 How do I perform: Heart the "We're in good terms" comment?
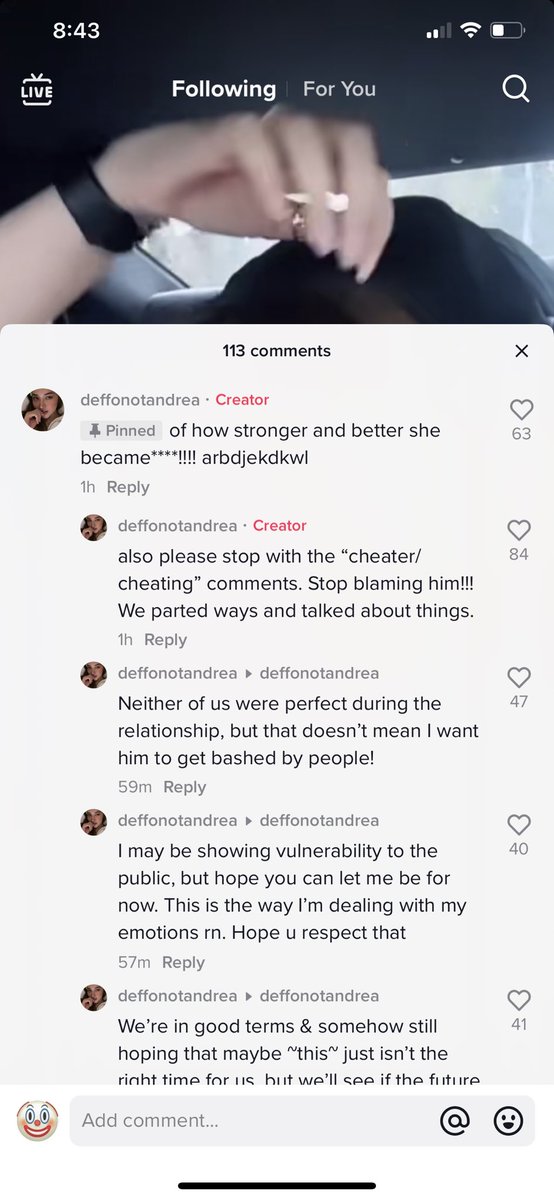518,1000
